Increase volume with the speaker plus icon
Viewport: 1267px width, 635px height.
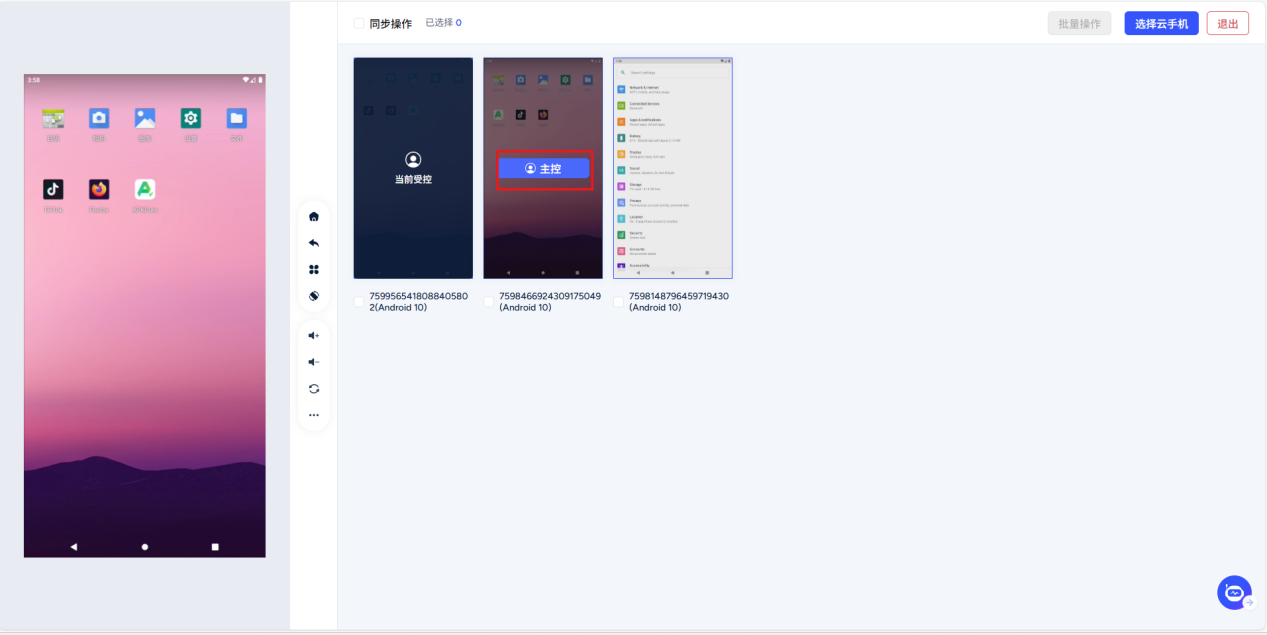tap(314, 336)
